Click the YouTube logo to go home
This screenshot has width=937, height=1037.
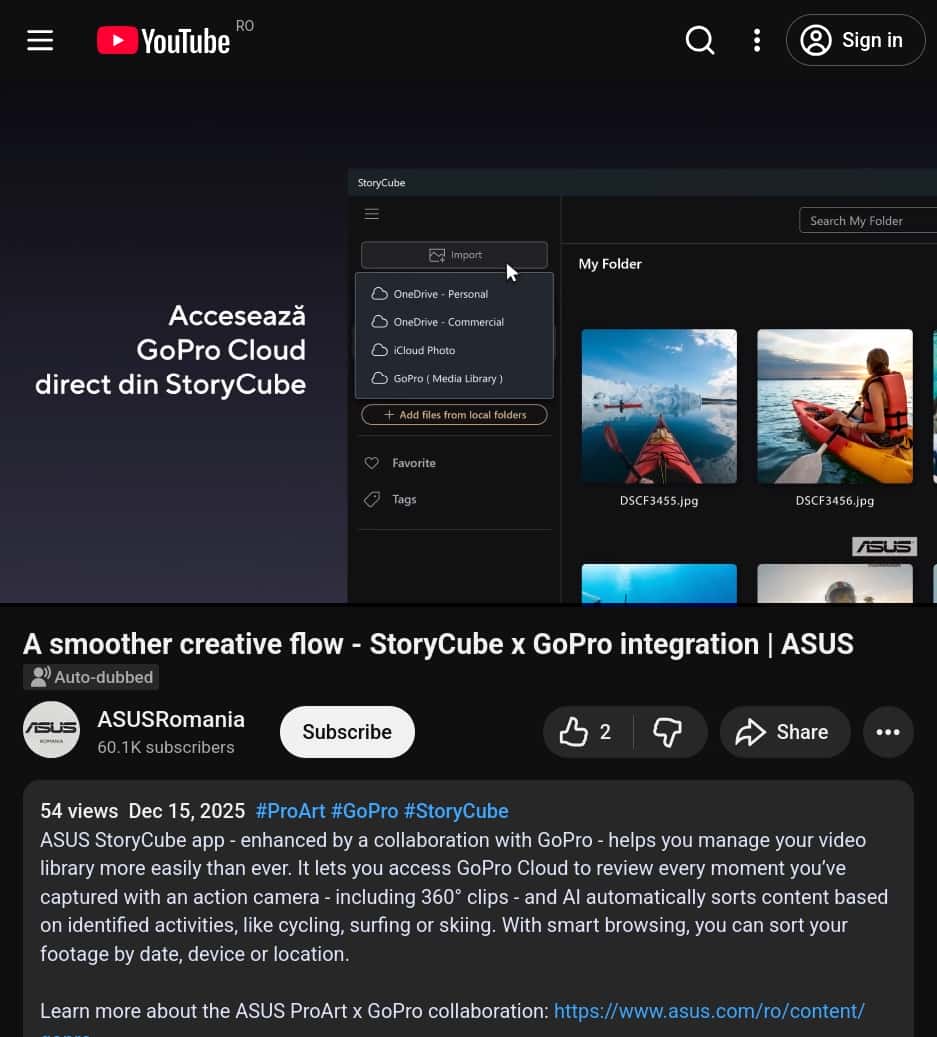point(164,40)
